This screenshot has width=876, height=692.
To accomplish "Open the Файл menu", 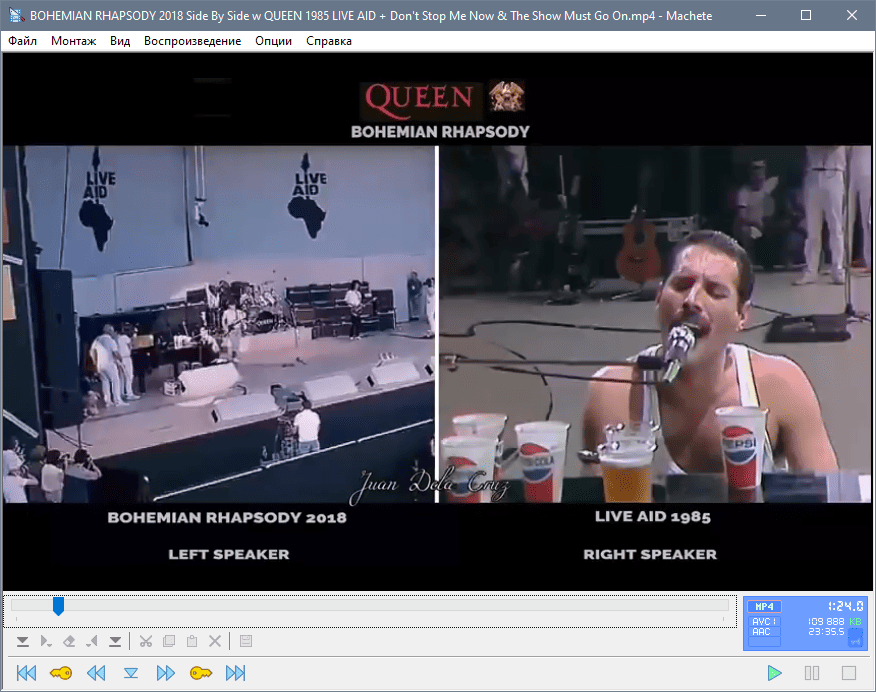I will pyautogui.click(x=22, y=41).
